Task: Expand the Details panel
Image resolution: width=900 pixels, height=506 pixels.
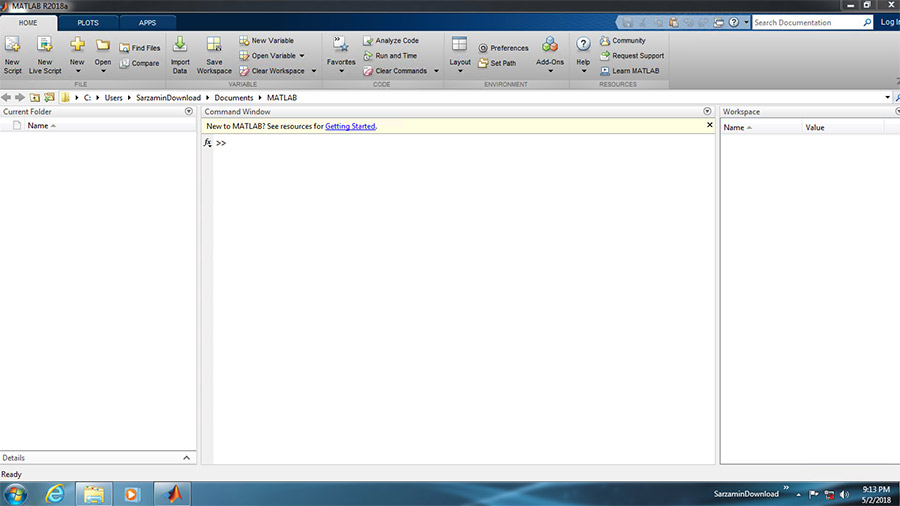Action: 187,458
